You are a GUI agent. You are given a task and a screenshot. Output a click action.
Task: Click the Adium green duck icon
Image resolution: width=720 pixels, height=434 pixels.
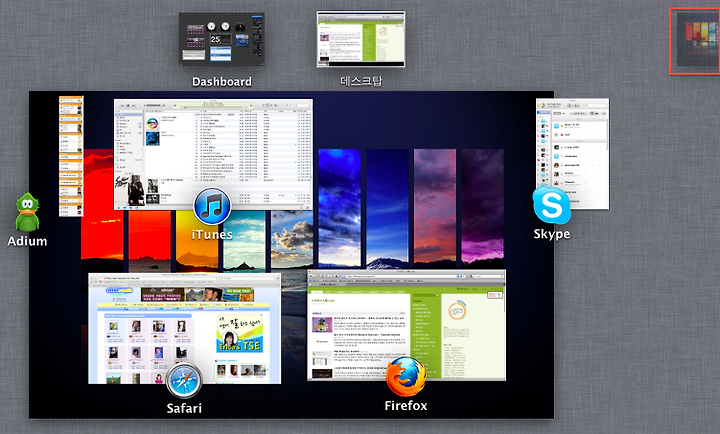click(x=27, y=212)
